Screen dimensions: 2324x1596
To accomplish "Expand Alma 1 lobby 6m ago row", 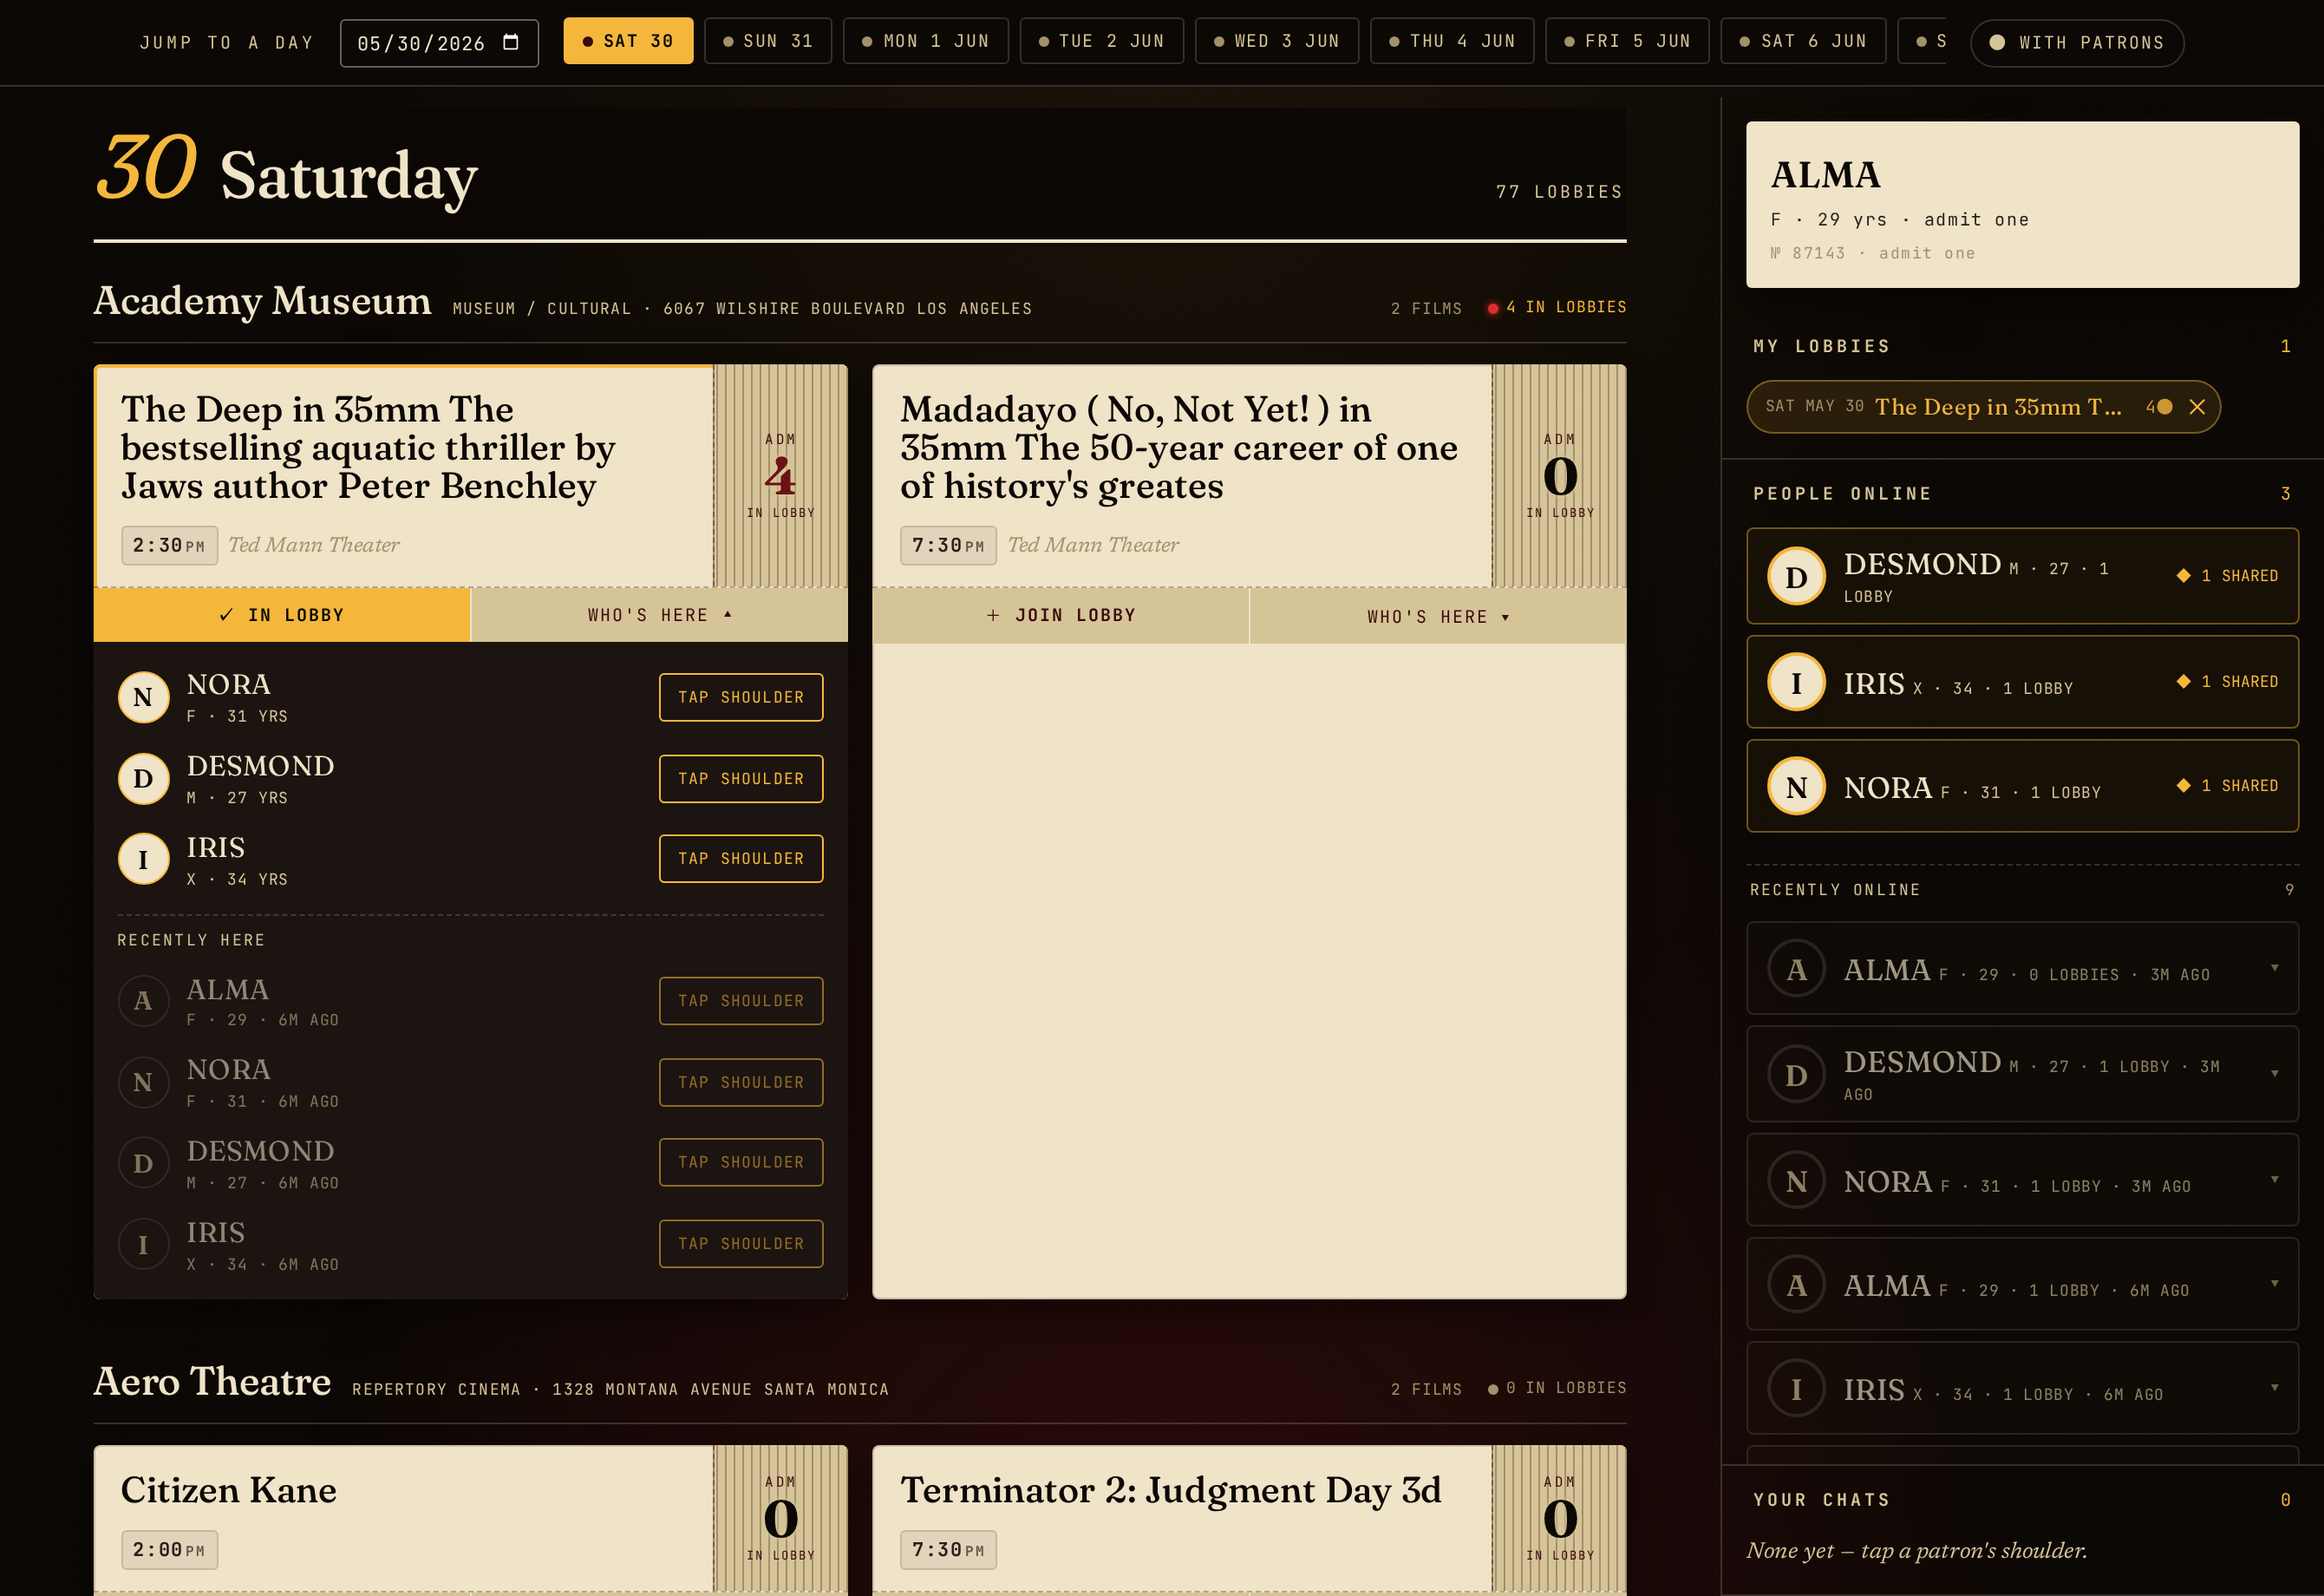I will pyautogui.click(x=2275, y=1284).
